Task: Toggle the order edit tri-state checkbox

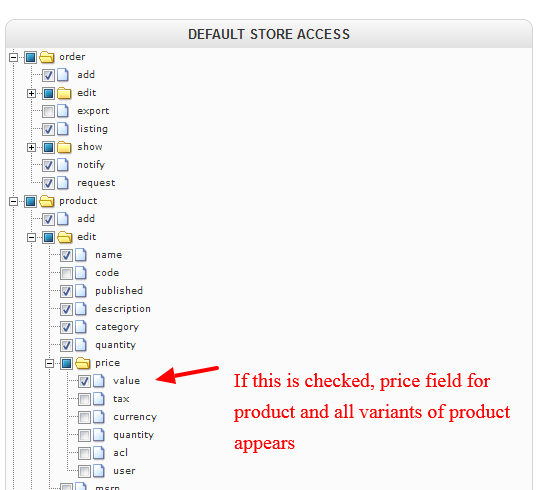Action: 48,93
